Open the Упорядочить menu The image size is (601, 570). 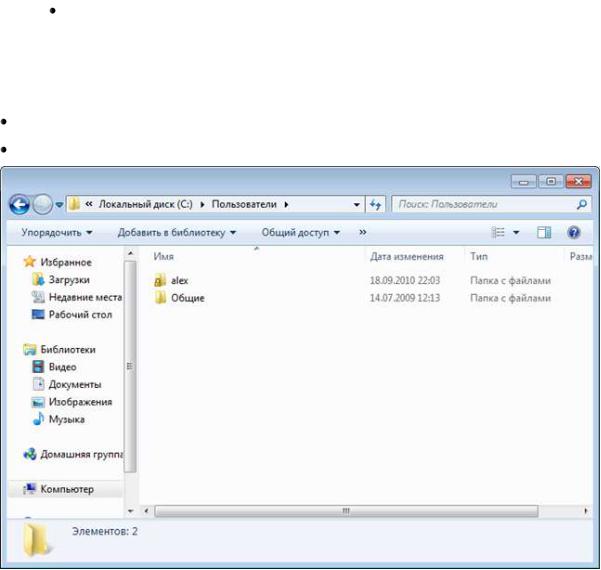tap(57, 233)
